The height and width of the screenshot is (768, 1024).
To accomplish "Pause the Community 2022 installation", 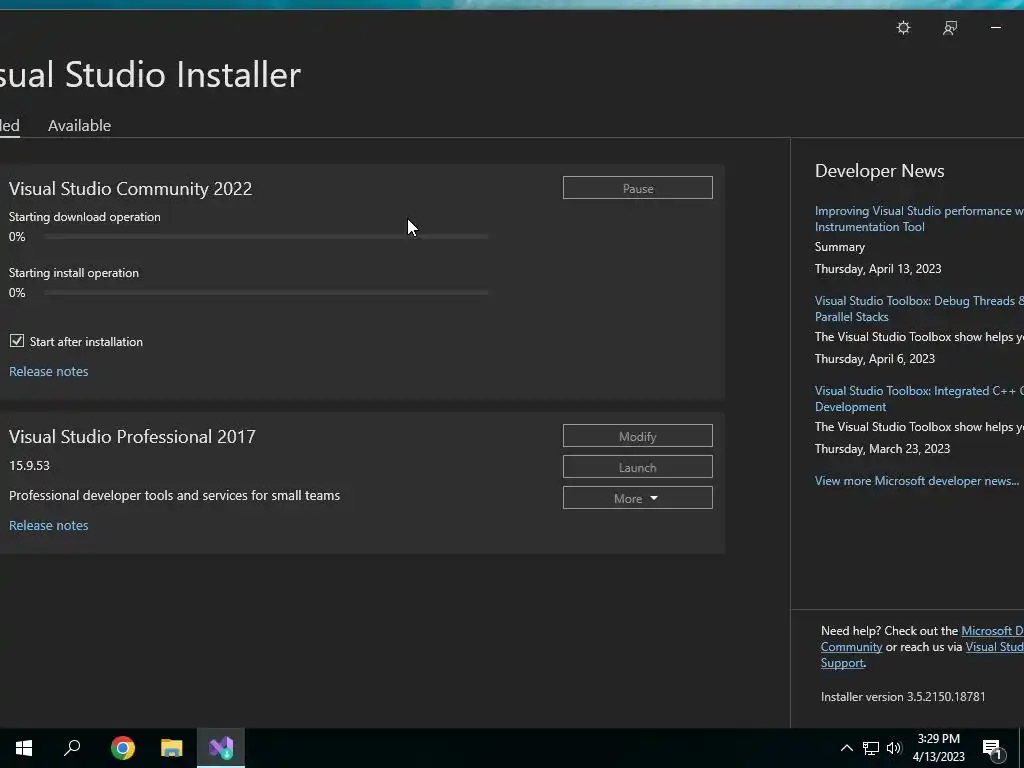I will pyautogui.click(x=637, y=188).
